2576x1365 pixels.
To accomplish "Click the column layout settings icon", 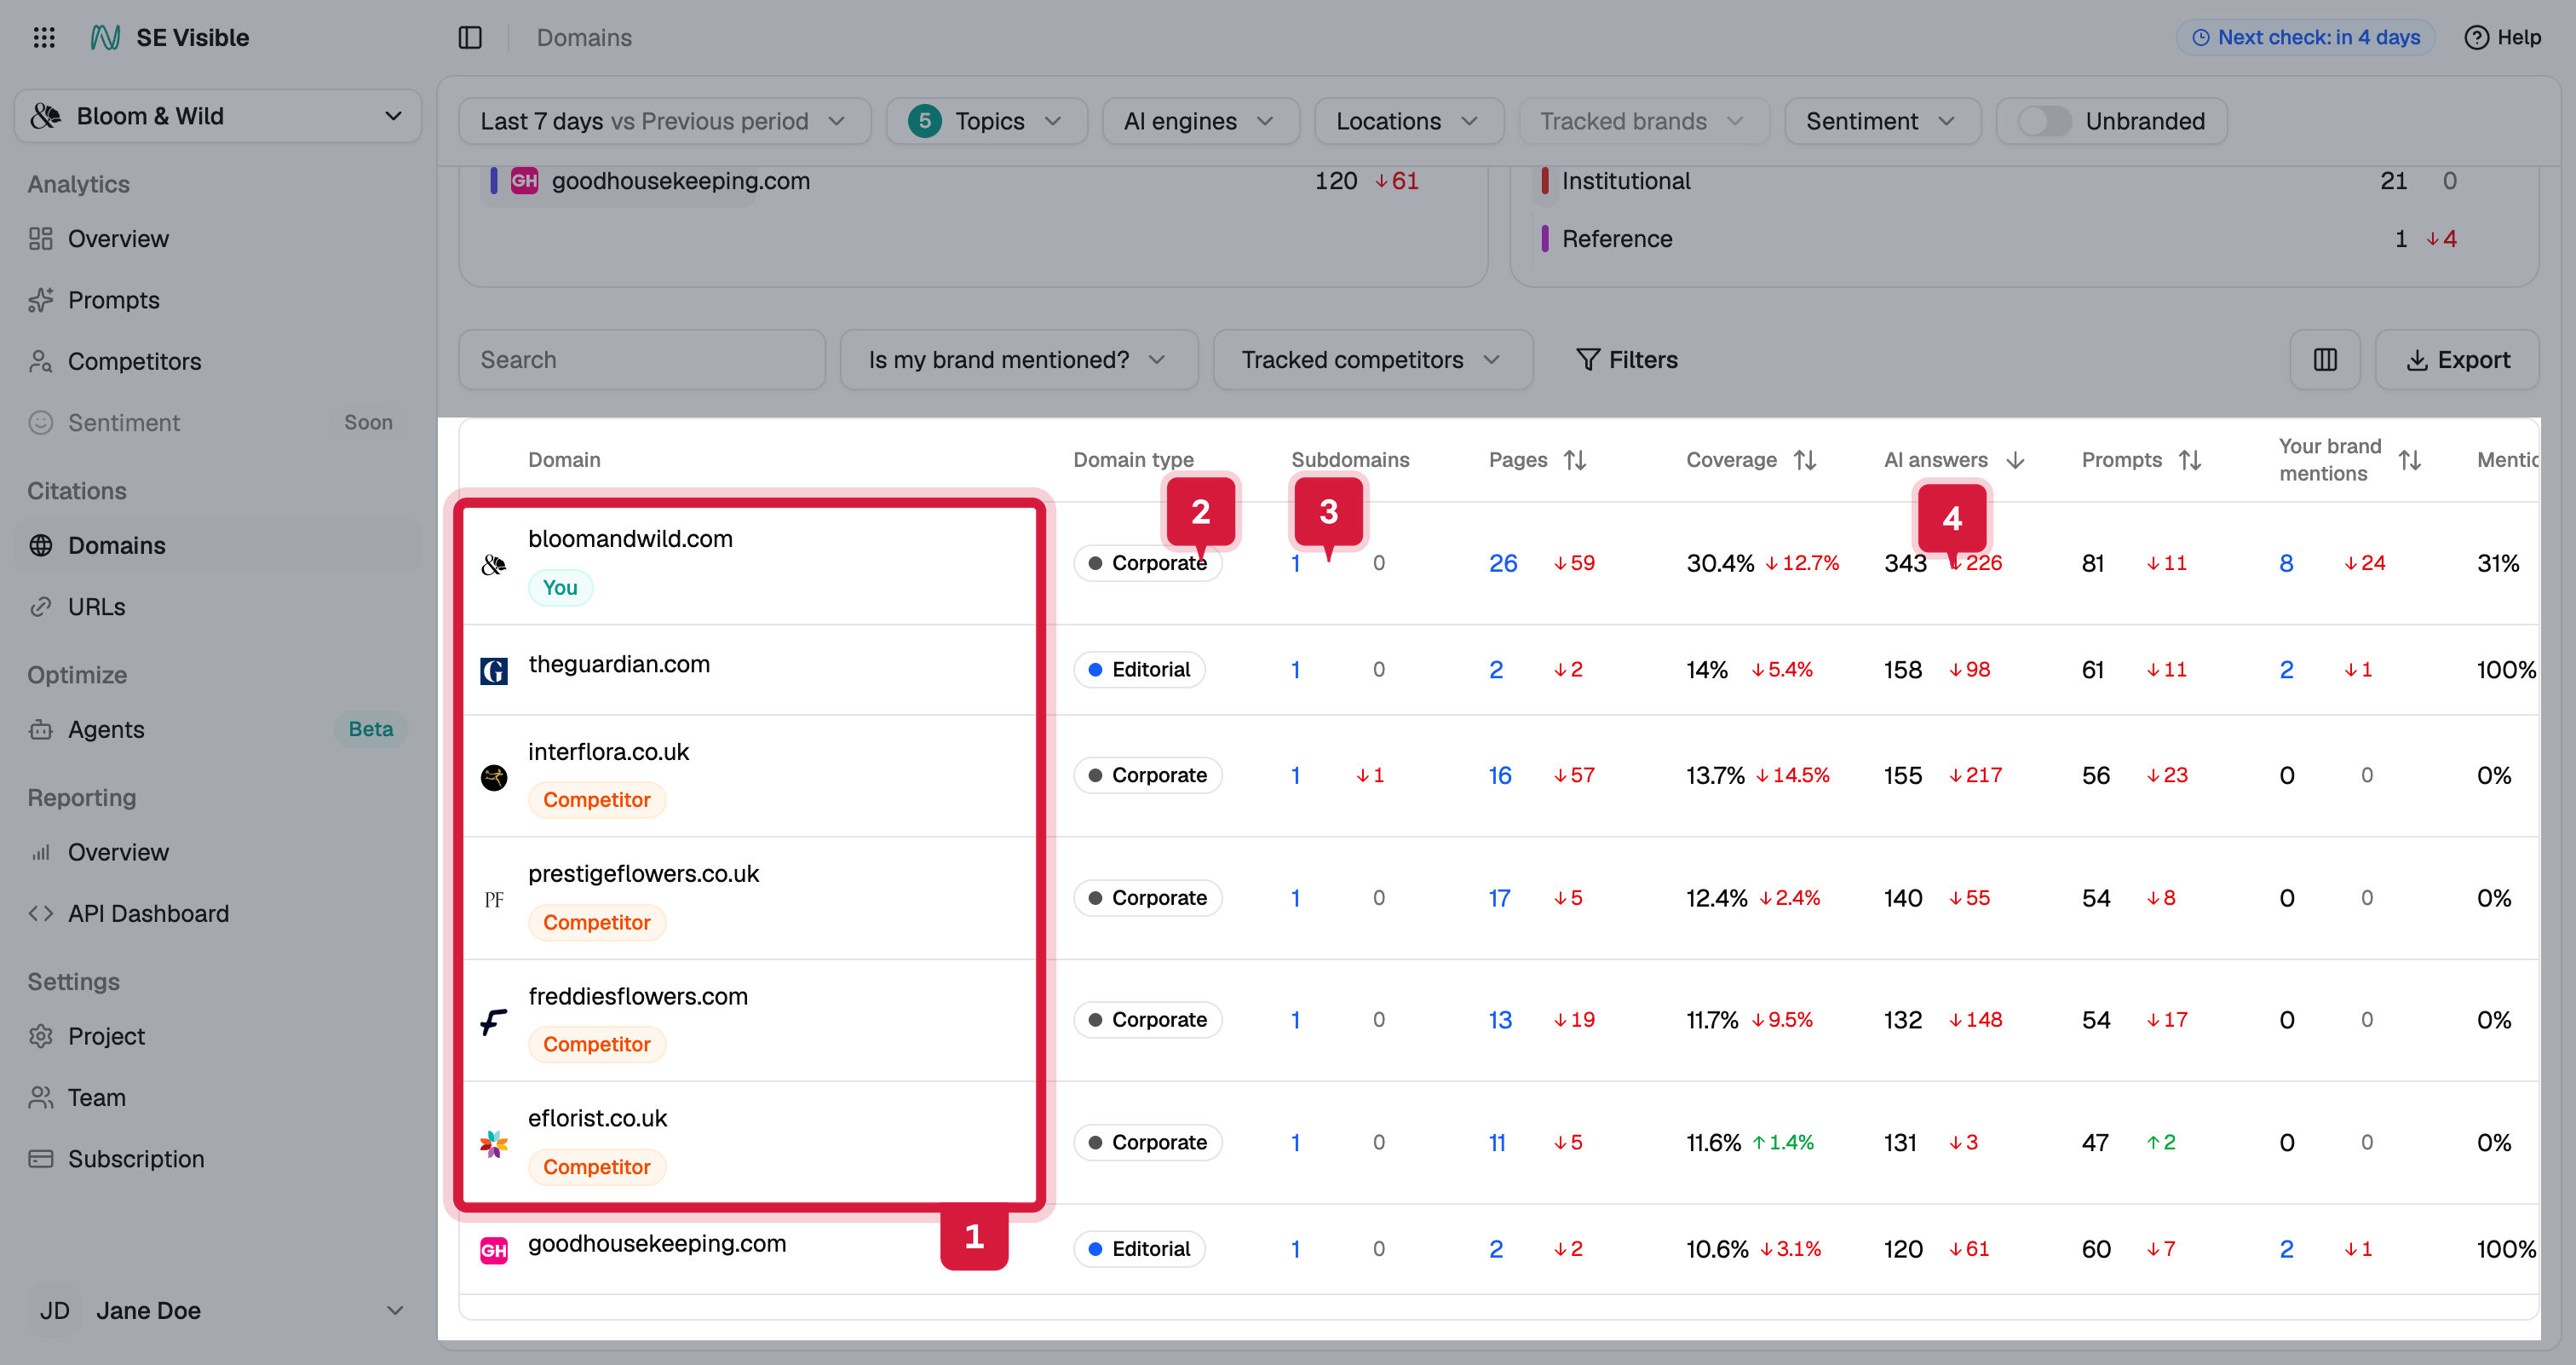I will click(x=2325, y=360).
